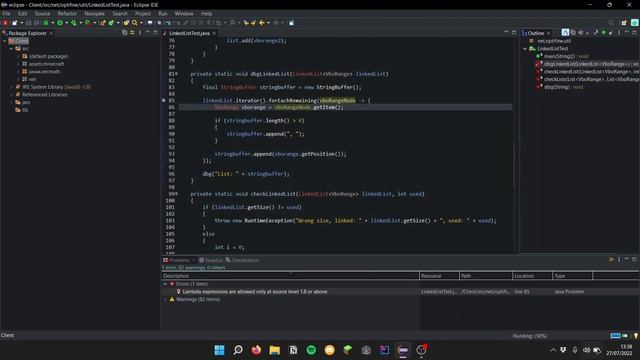
Task: Open the Refactor menu
Action: pyautogui.click(x=67, y=13)
